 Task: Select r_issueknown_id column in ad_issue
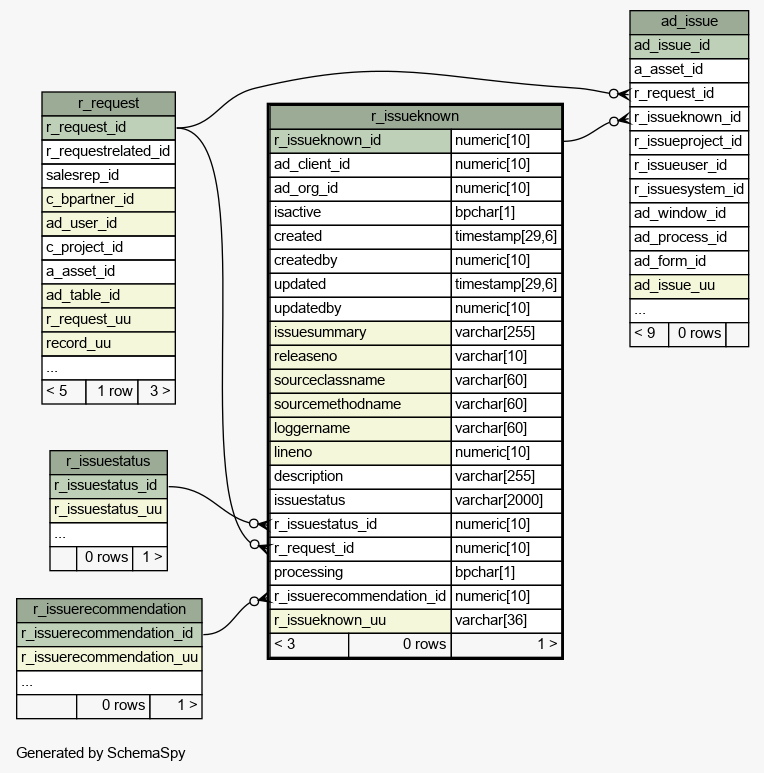coord(689,118)
